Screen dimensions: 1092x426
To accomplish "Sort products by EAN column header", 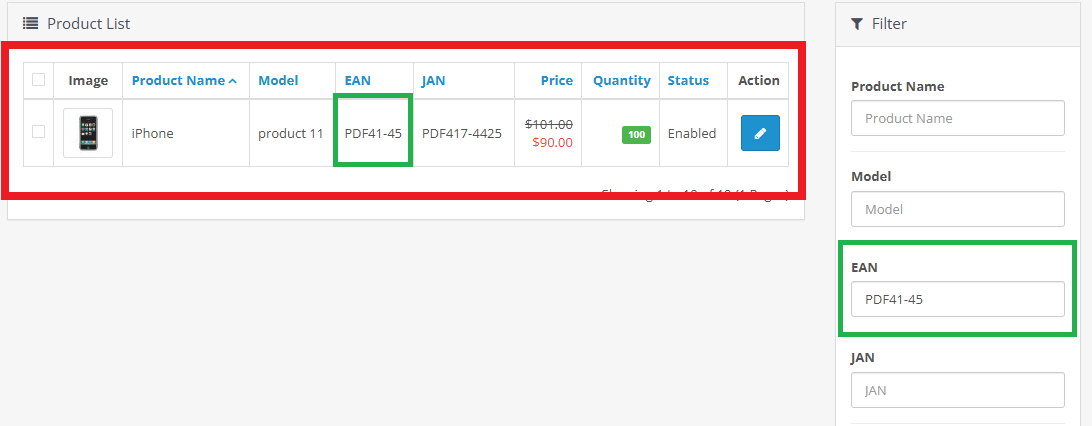I will 358,81.
